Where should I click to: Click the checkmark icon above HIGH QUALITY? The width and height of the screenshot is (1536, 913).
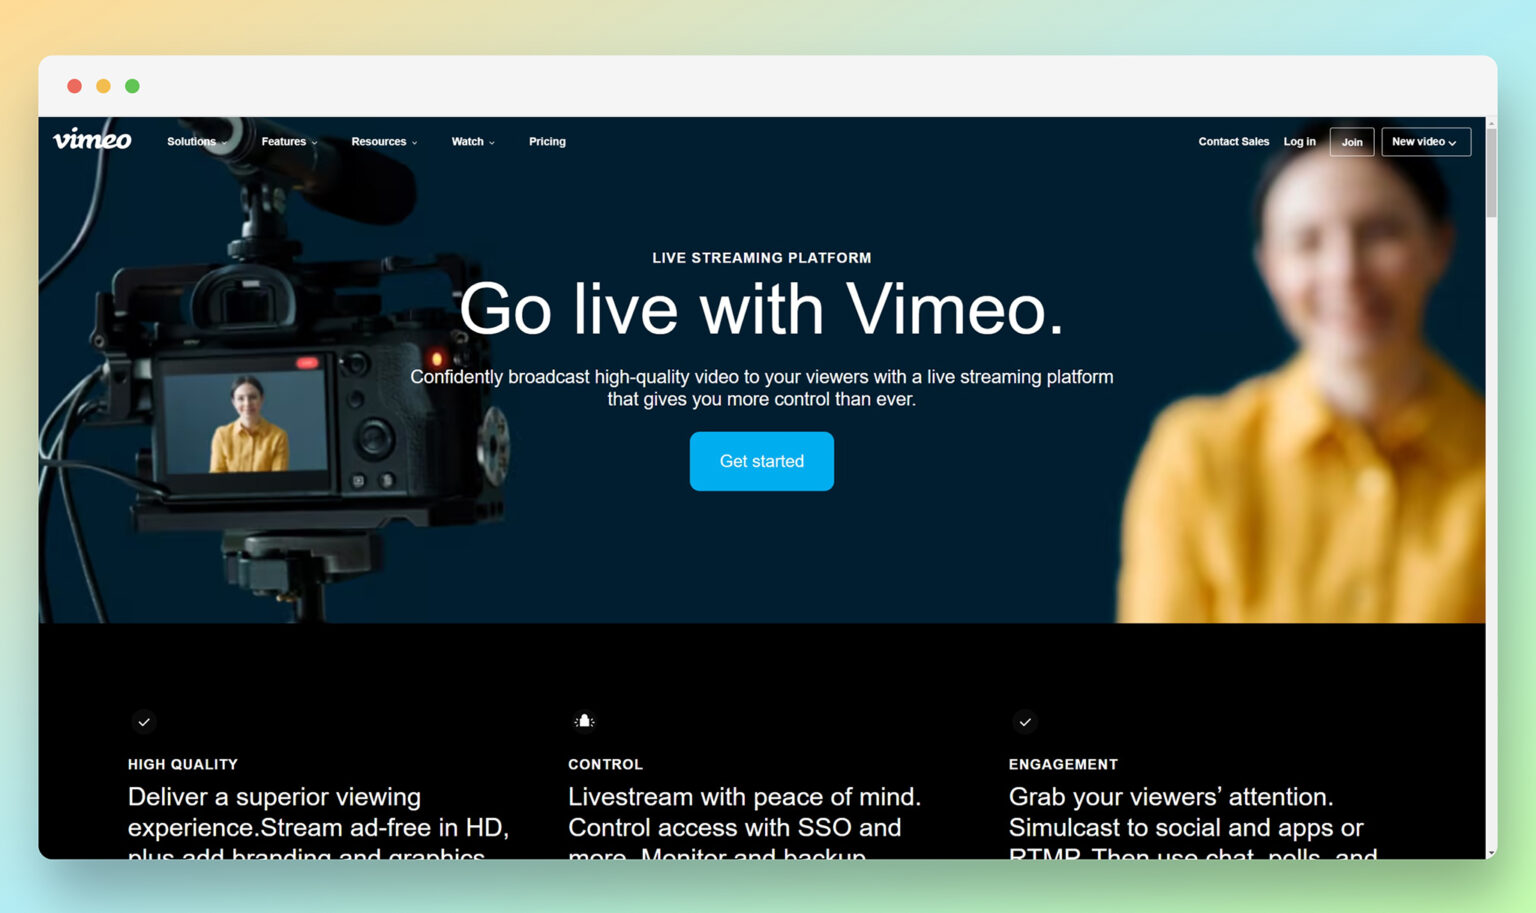pos(144,722)
